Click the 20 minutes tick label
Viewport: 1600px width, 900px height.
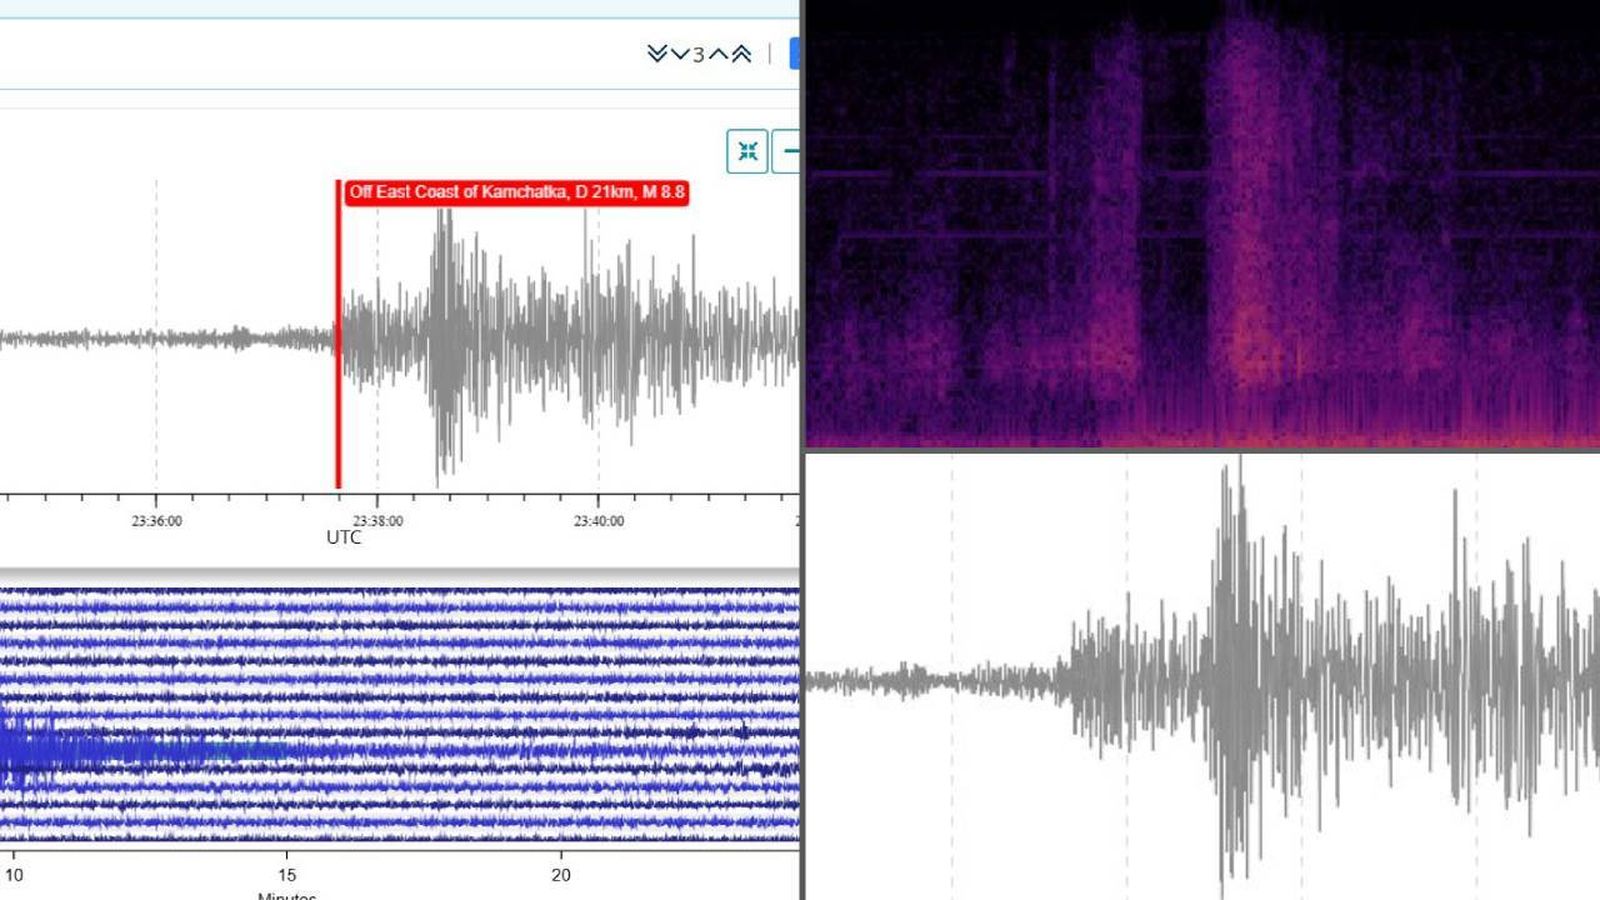561,875
